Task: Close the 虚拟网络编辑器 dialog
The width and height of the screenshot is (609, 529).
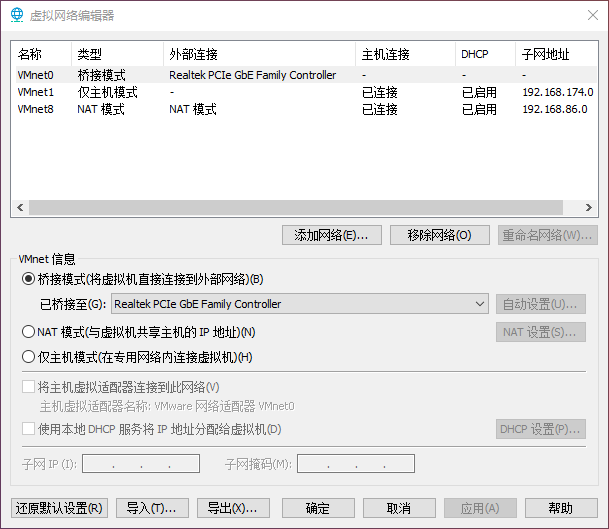Action: (x=593, y=15)
